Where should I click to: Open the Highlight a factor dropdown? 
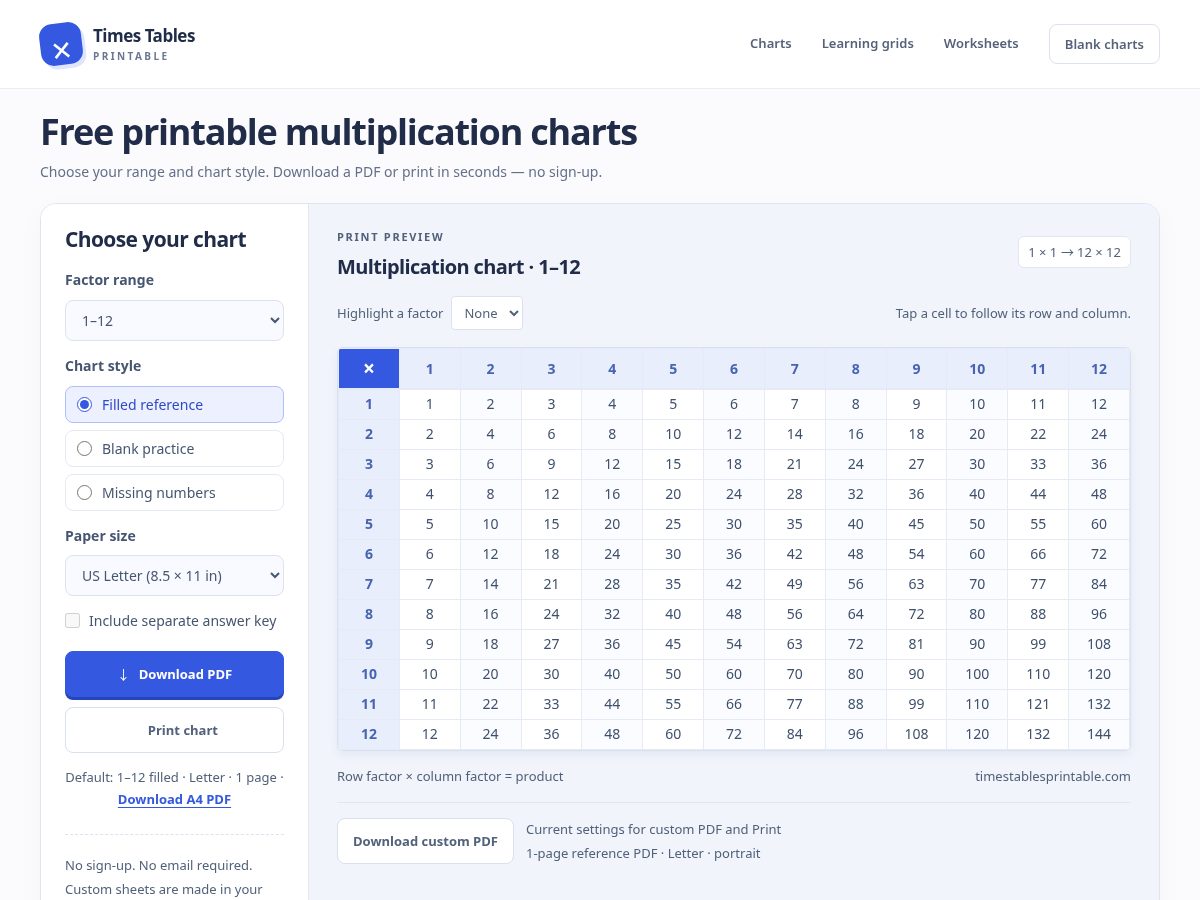(x=487, y=313)
